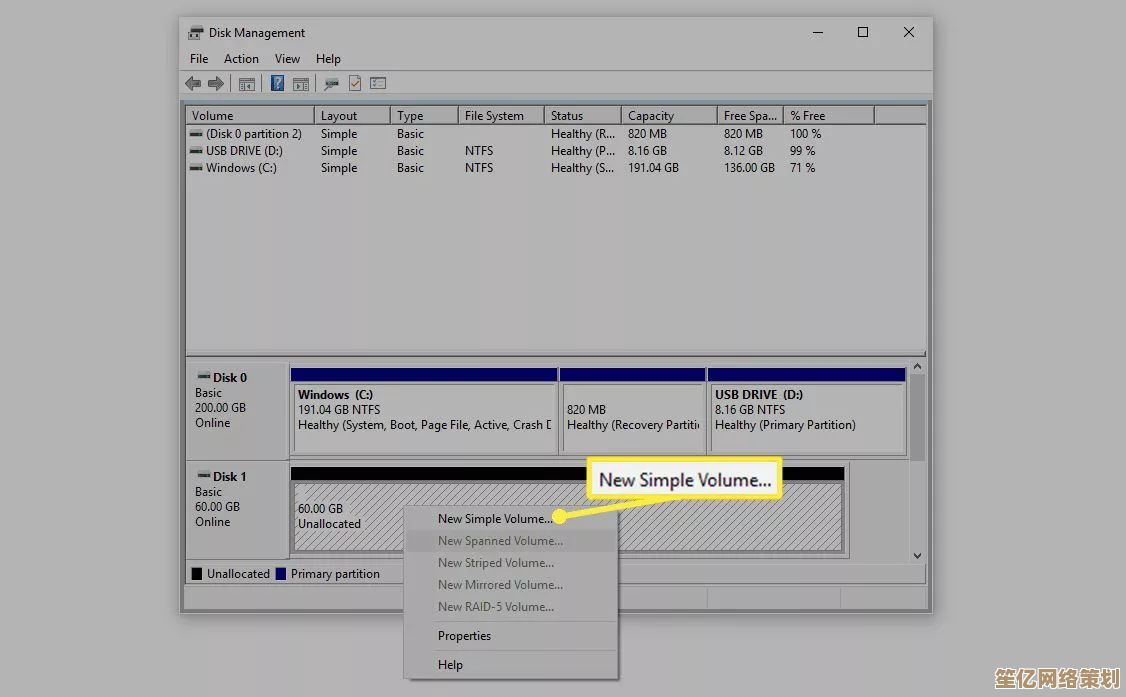Sort by the File System column header
Viewport: 1126px width, 697px height.
(494, 116)
